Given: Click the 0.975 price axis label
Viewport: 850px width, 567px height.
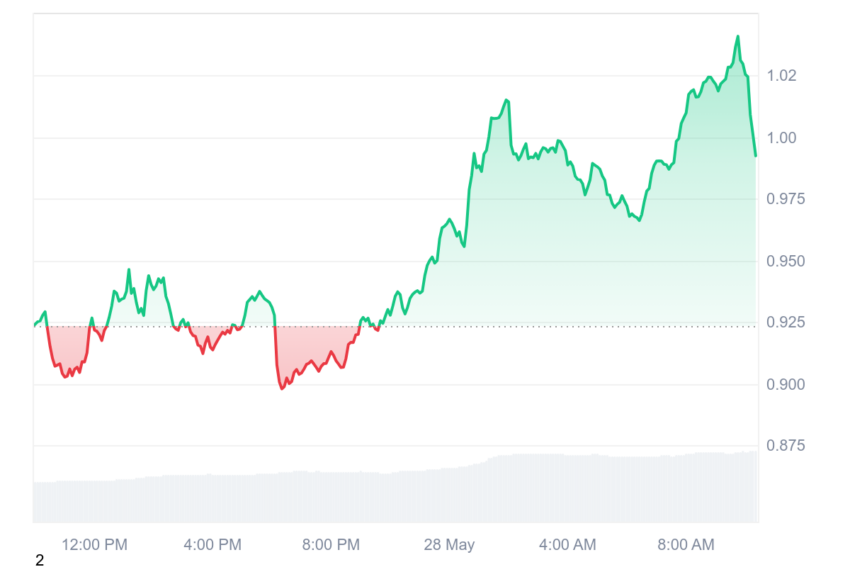Looking at the screenshot, I should point(785,199).
